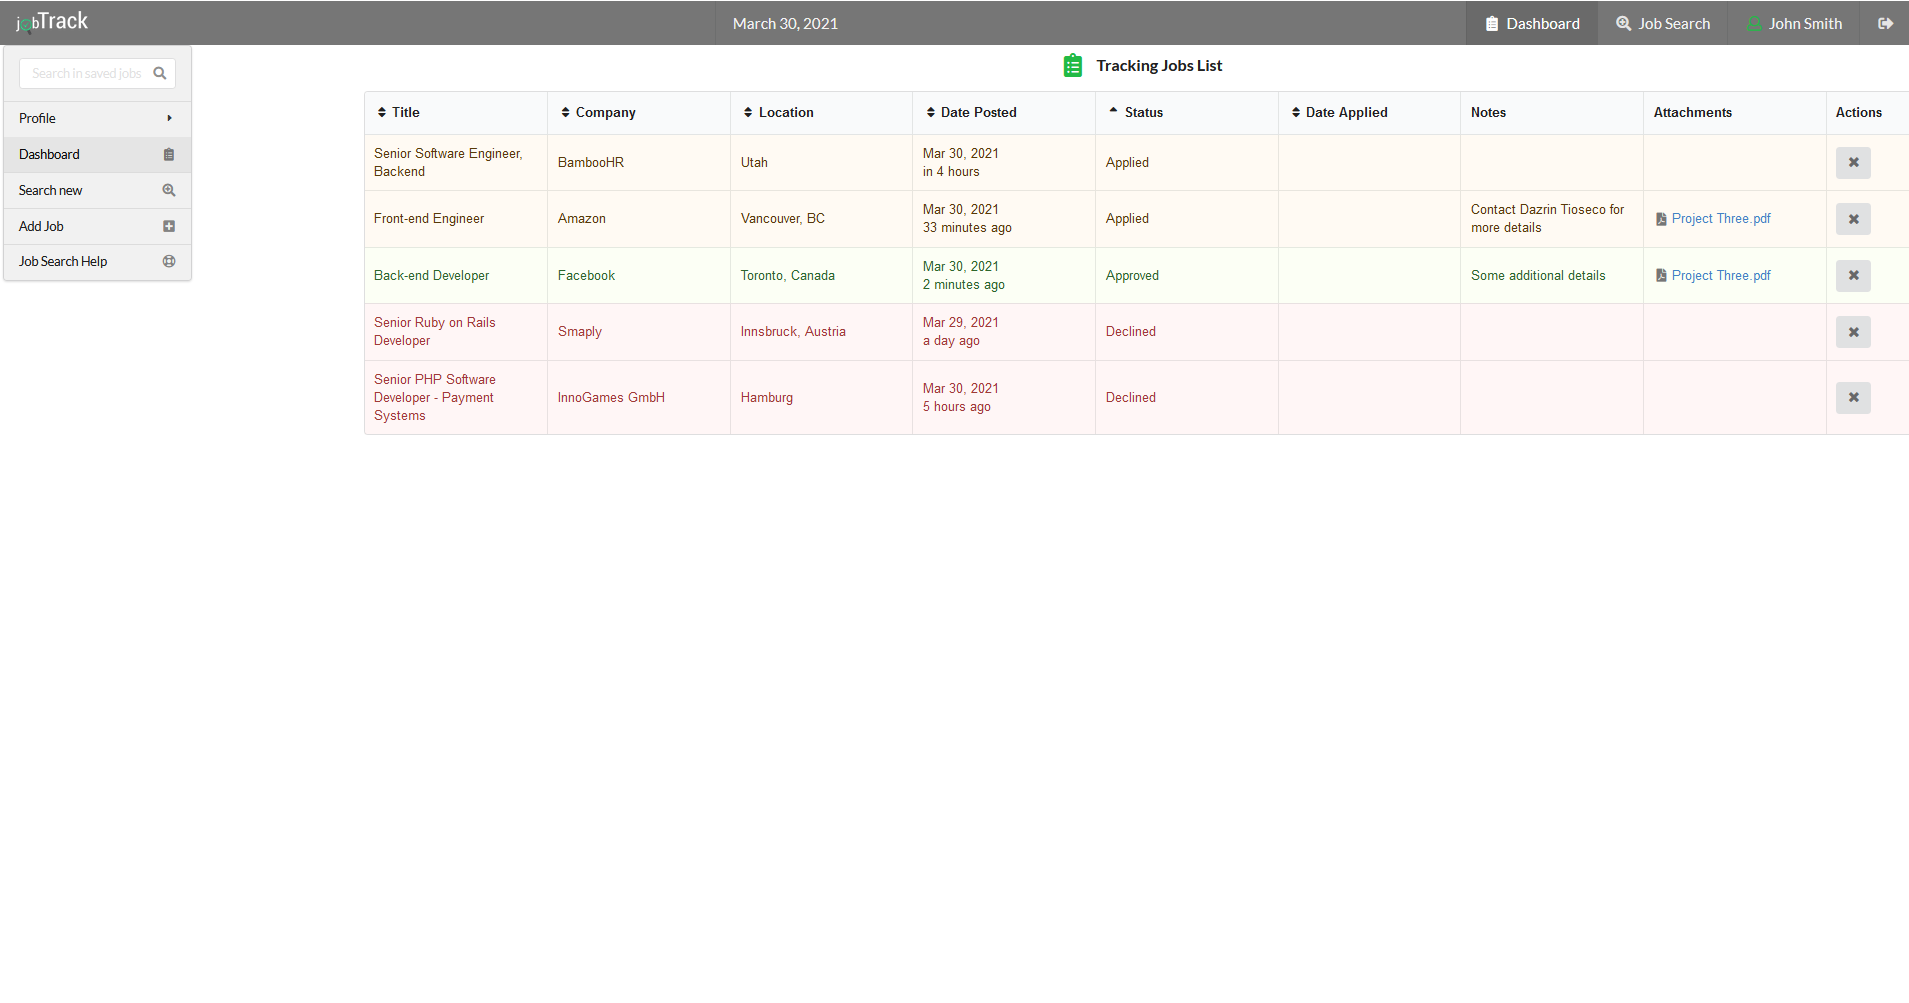Open Project Three.pdf in the Amazon row
The image size is (1909, 1003).
1721,219
